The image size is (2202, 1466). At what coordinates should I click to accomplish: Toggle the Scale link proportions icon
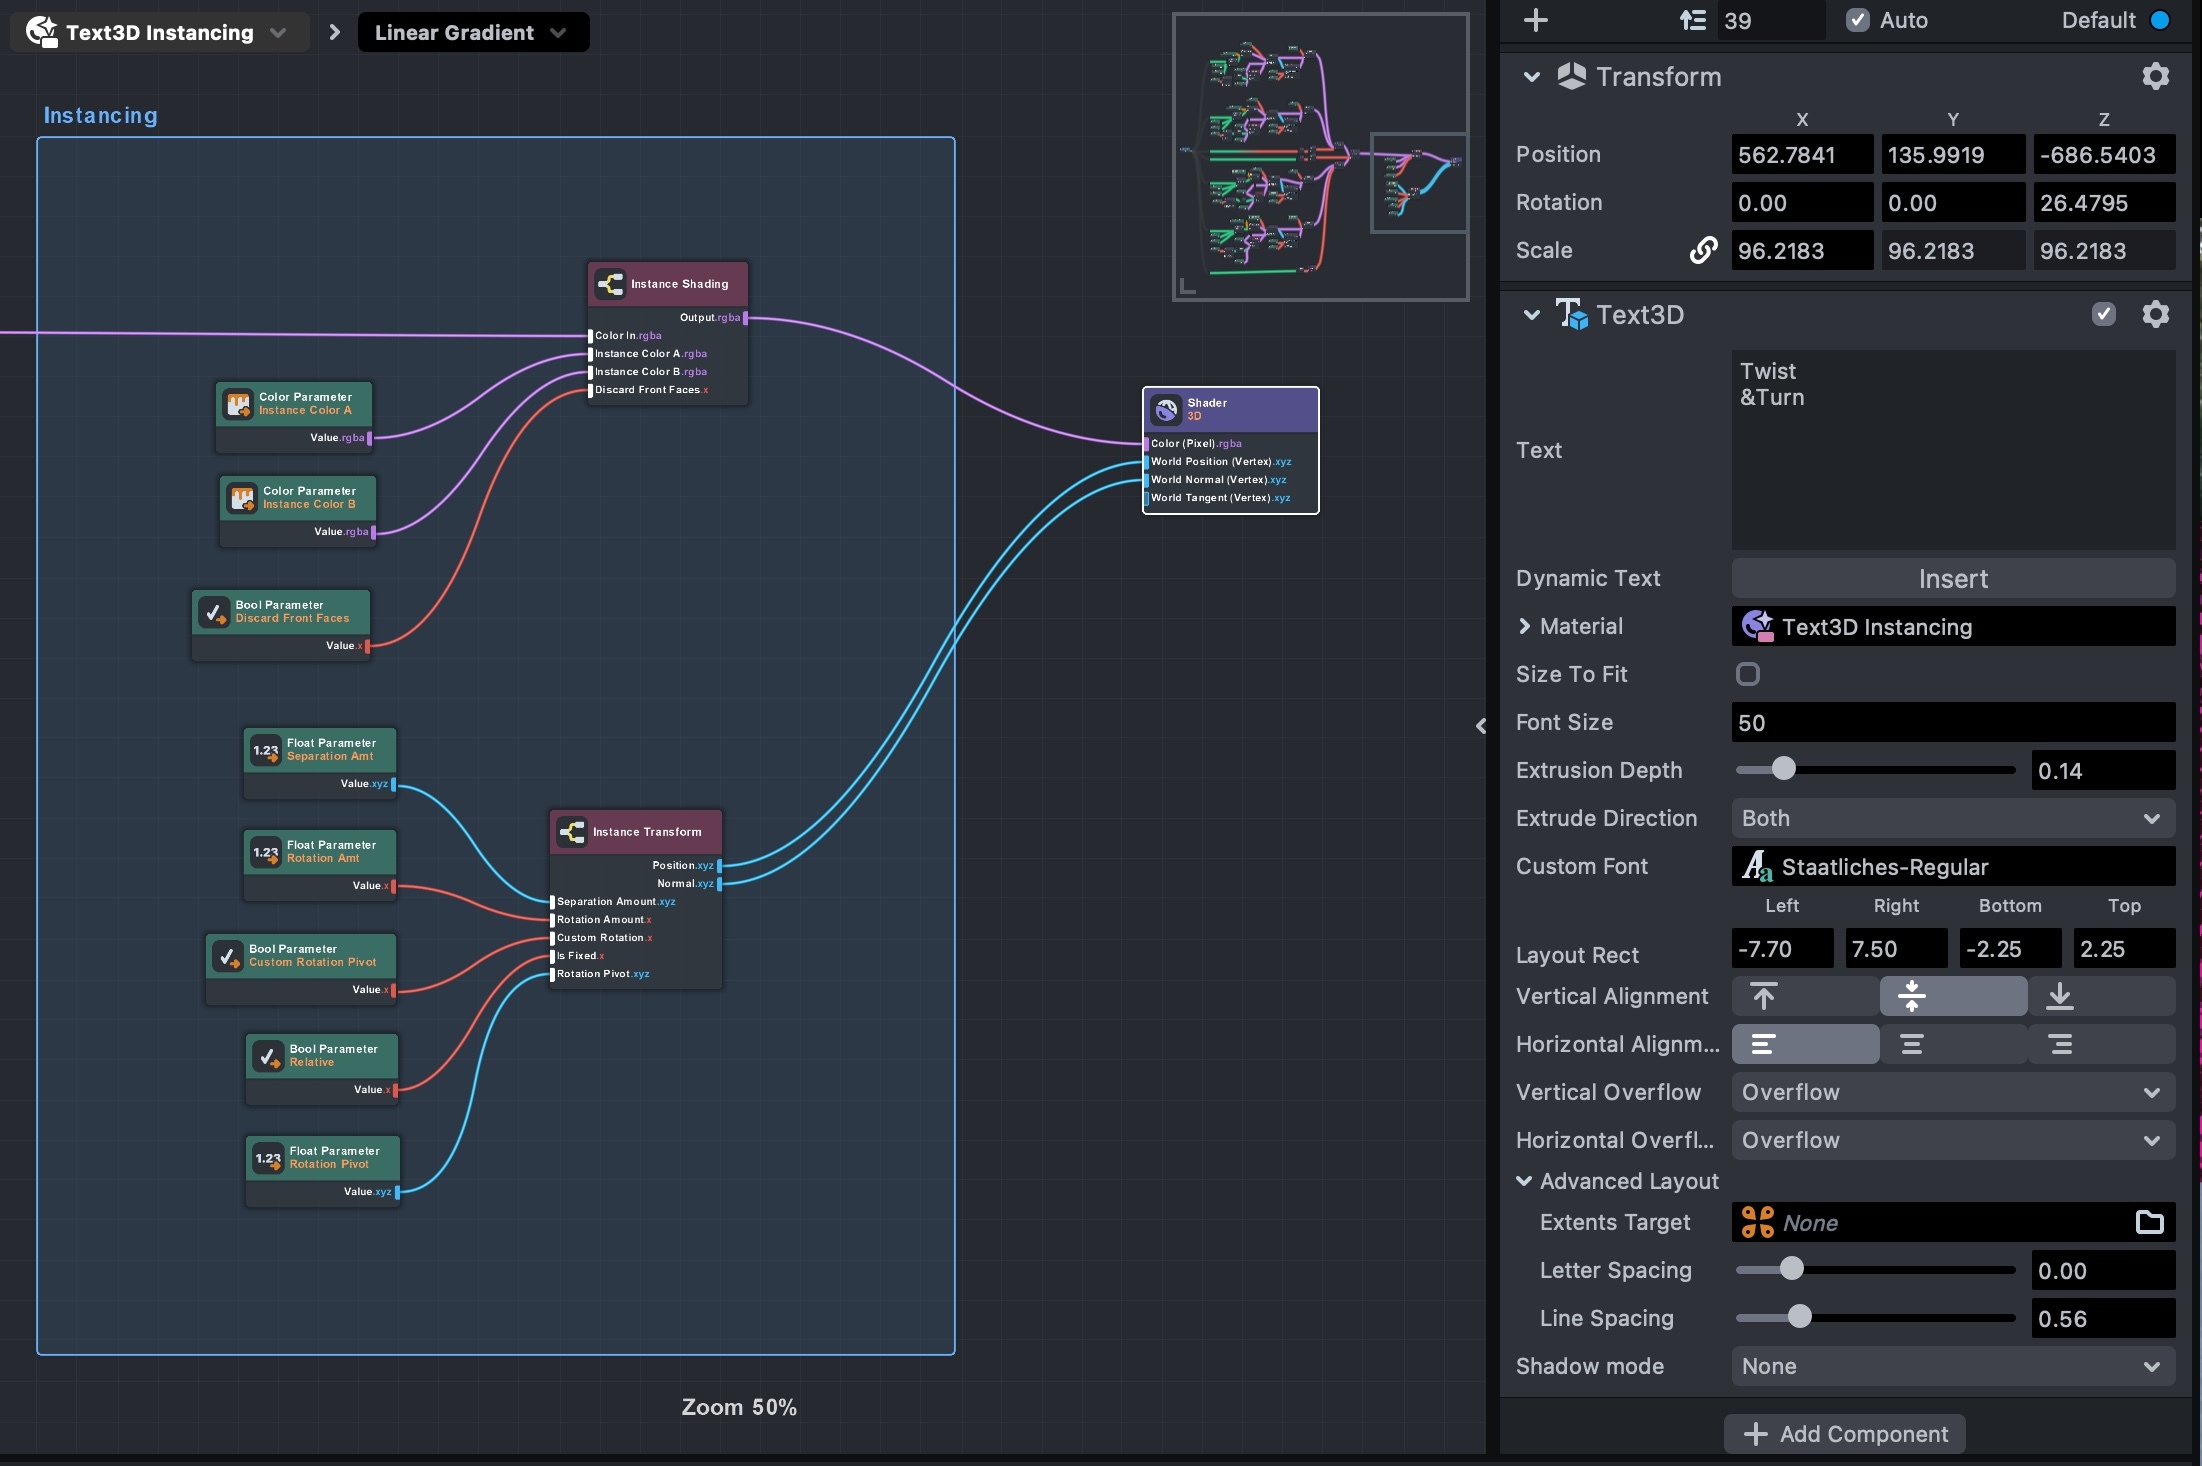pyautogui.click(x=1703, y=250)
